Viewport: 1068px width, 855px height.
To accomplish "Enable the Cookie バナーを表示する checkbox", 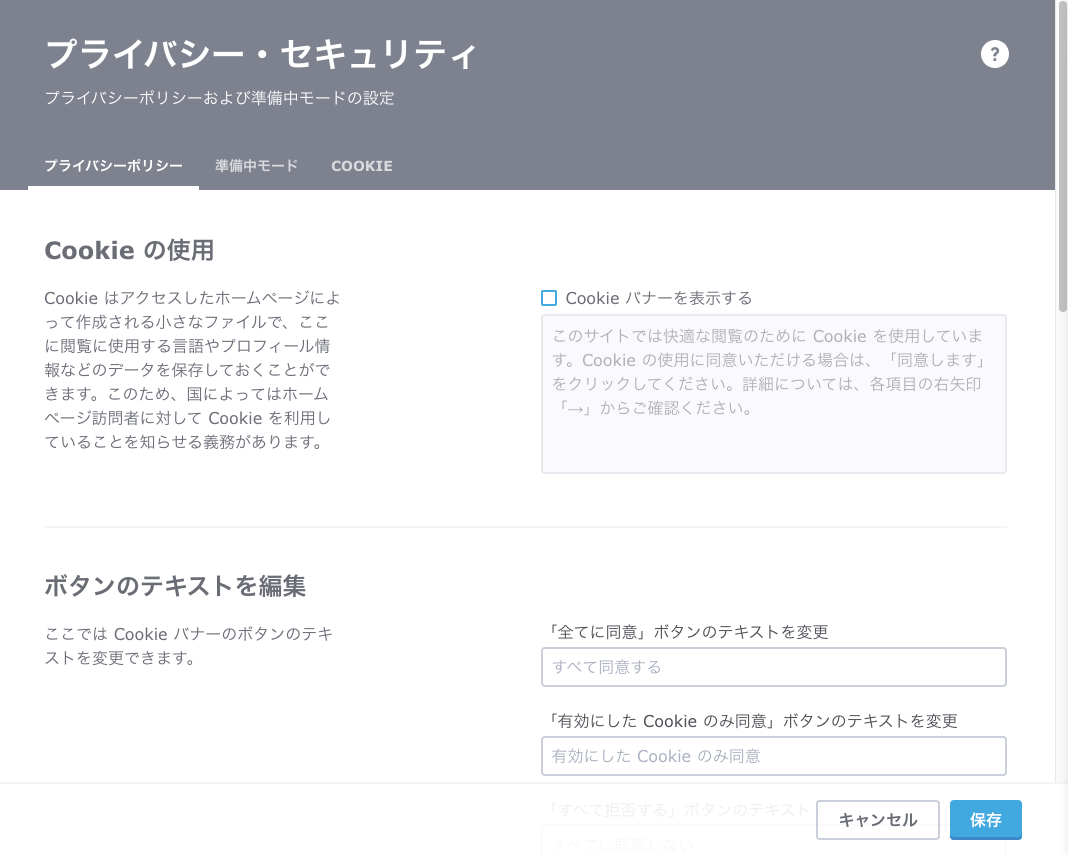I will [547, 297].
